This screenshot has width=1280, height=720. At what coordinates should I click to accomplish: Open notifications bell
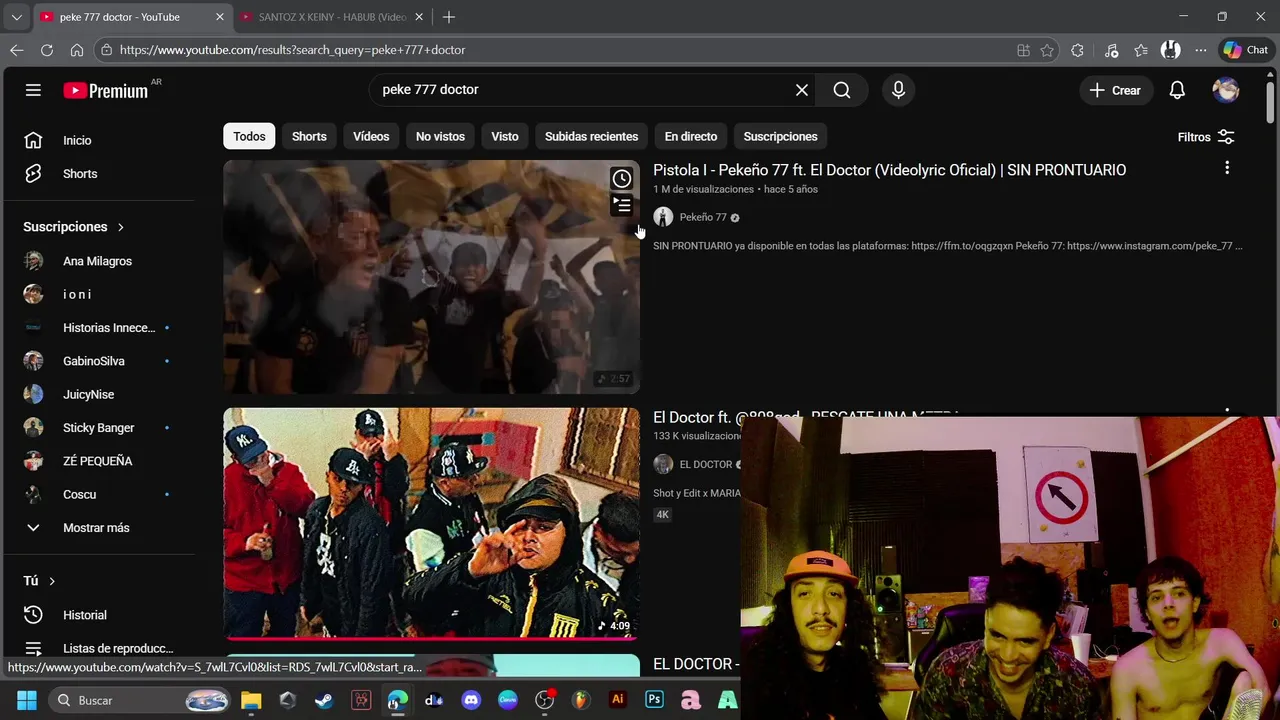(x=1177, y=90)
